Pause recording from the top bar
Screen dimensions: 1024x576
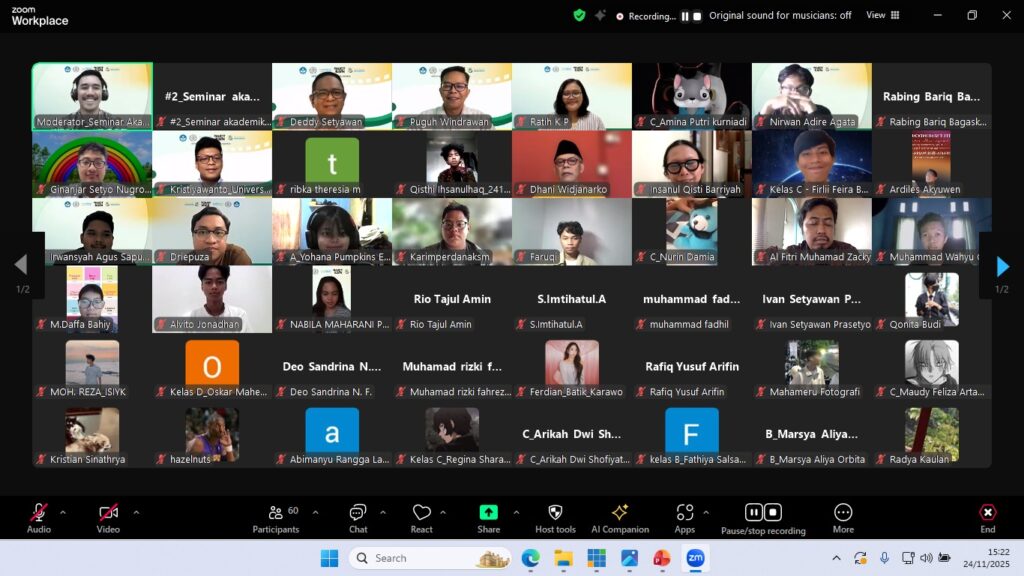(x=686, y=16)
